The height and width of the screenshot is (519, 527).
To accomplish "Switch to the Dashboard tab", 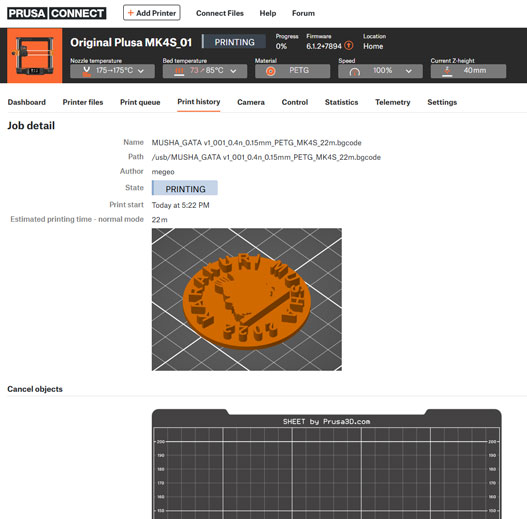I will click(27, 102).
